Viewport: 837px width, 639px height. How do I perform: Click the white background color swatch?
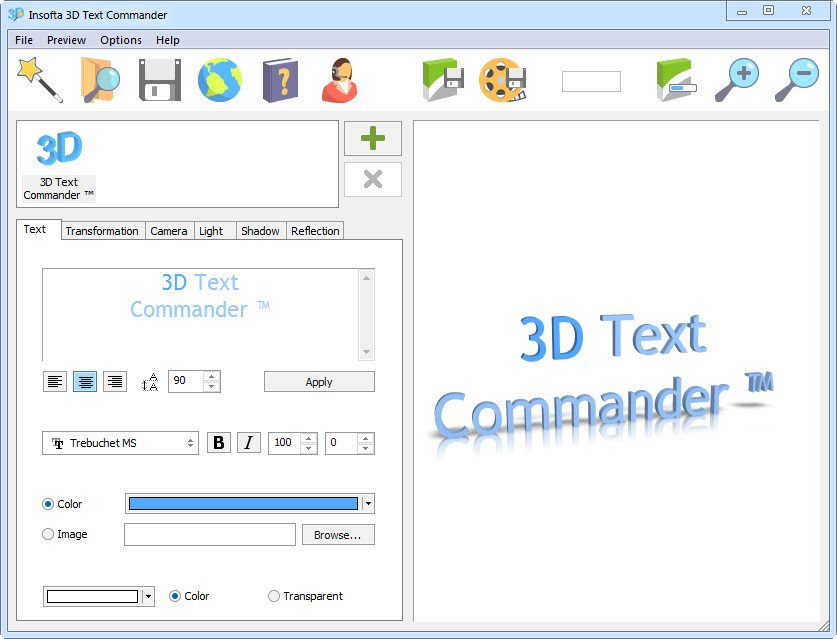tap(92, 596)
